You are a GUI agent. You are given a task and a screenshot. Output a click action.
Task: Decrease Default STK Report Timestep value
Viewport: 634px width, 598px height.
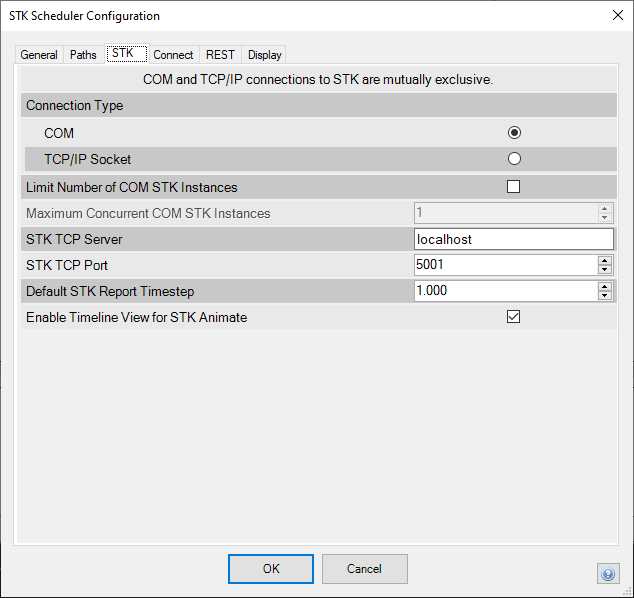coord(604,295)
